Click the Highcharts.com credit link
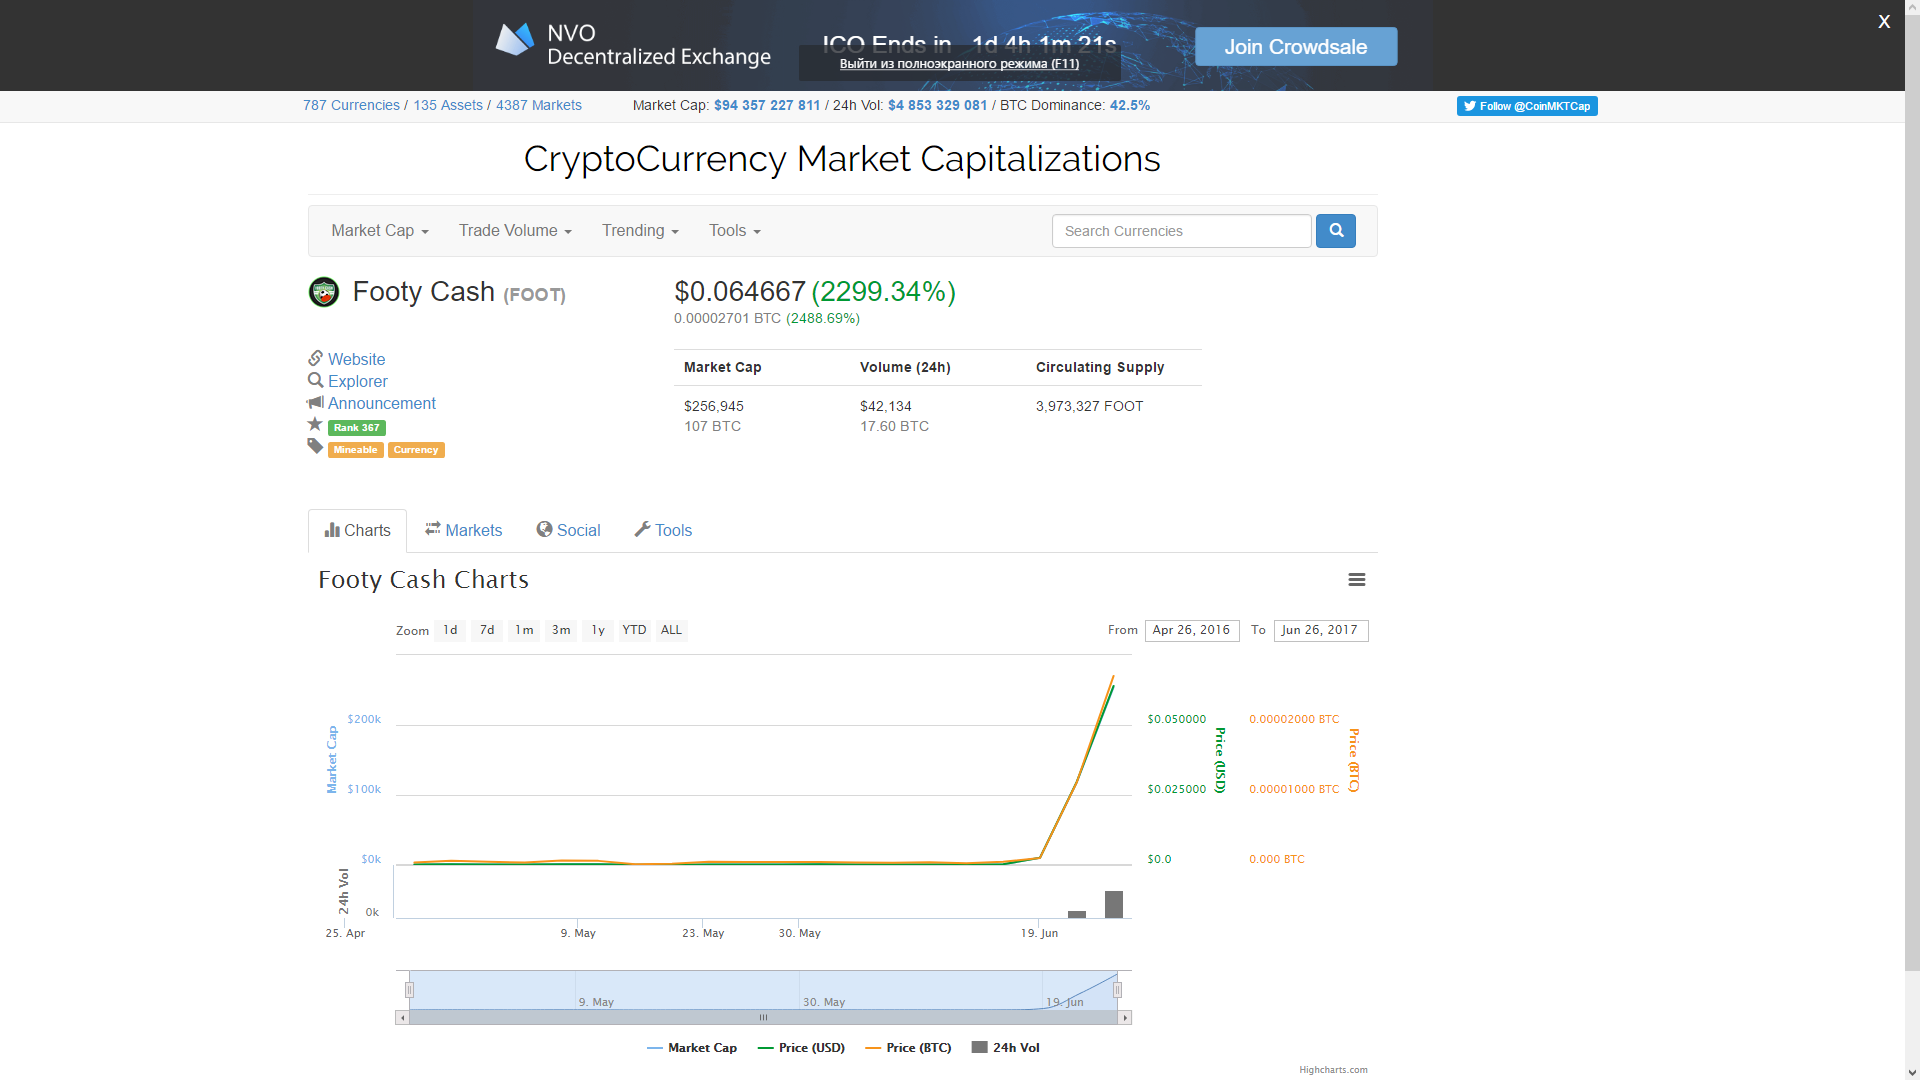Screen dimensions: 1920x1080 1333,1070
